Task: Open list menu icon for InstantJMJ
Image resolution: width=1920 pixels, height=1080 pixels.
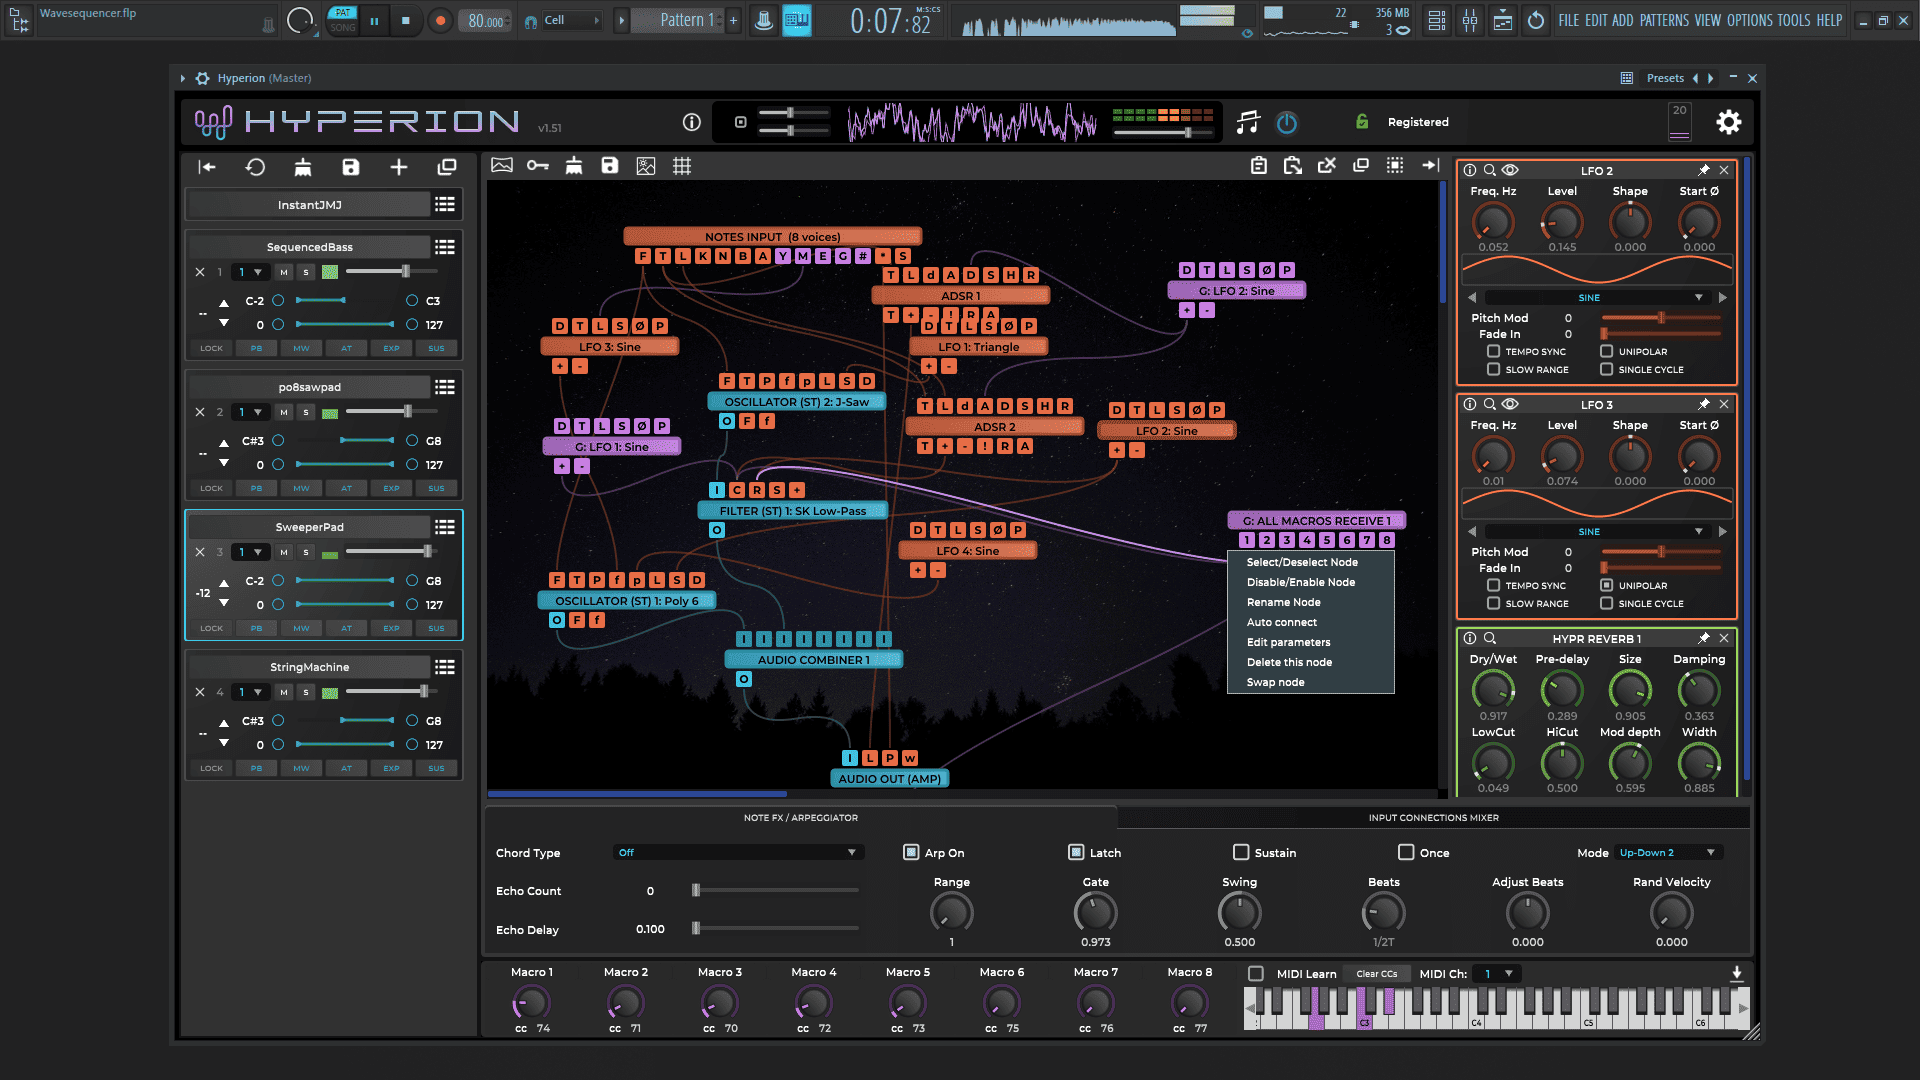Action: (x=445, y=204)
